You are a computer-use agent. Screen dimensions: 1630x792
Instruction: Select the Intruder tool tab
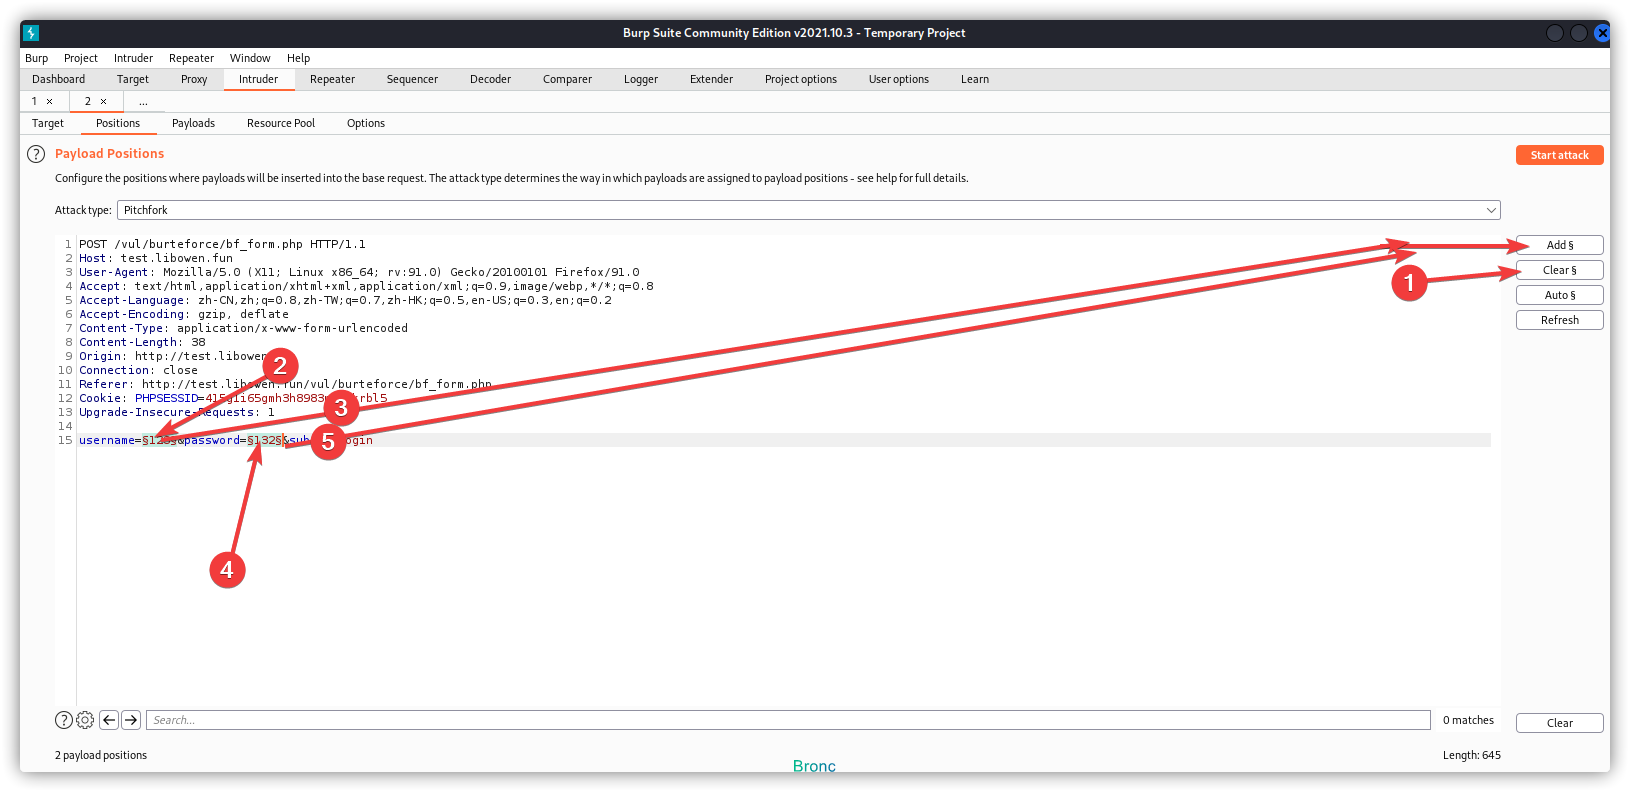(x=259, y=79)
